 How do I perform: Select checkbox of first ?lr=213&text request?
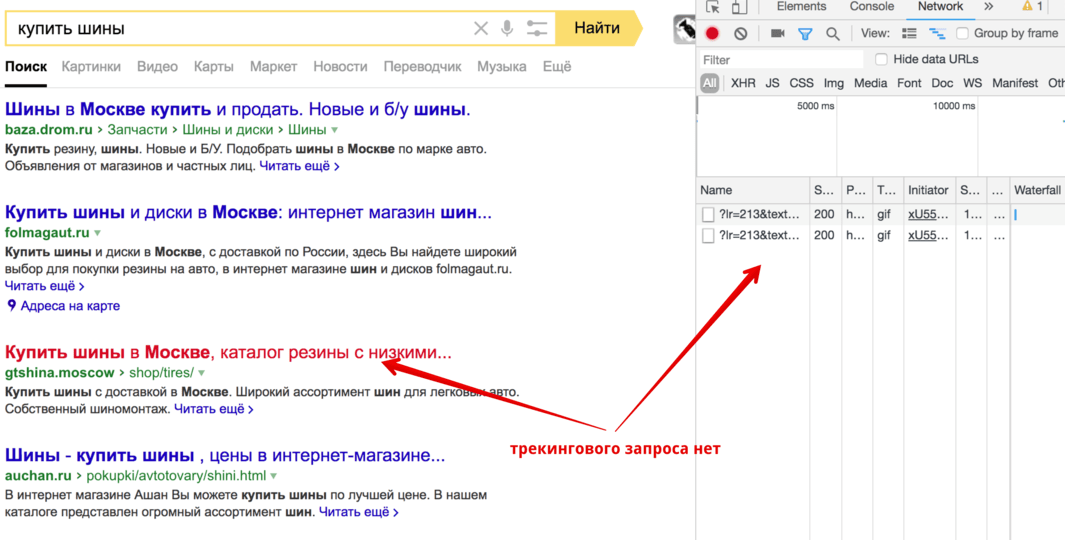pyautogui.click(x=708, y=215)
